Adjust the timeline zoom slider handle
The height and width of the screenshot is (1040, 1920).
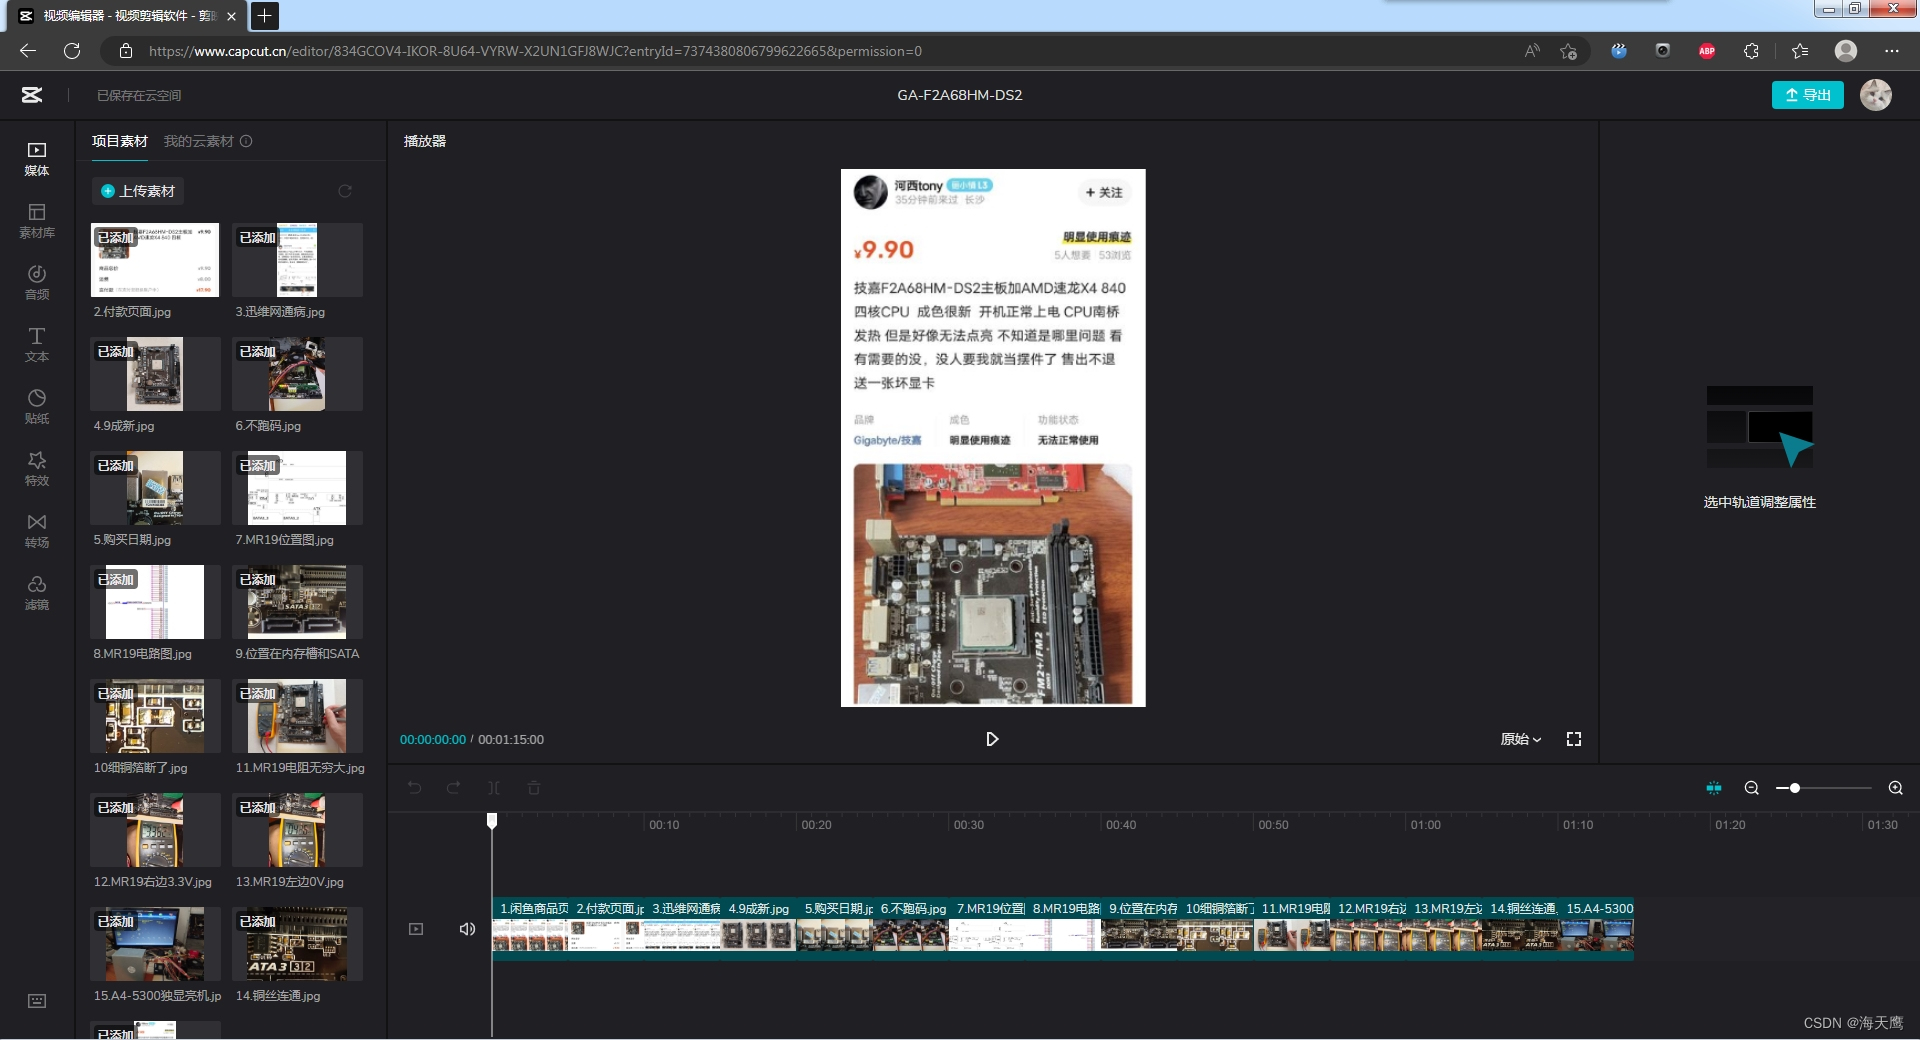click(x=1795, y=788)
